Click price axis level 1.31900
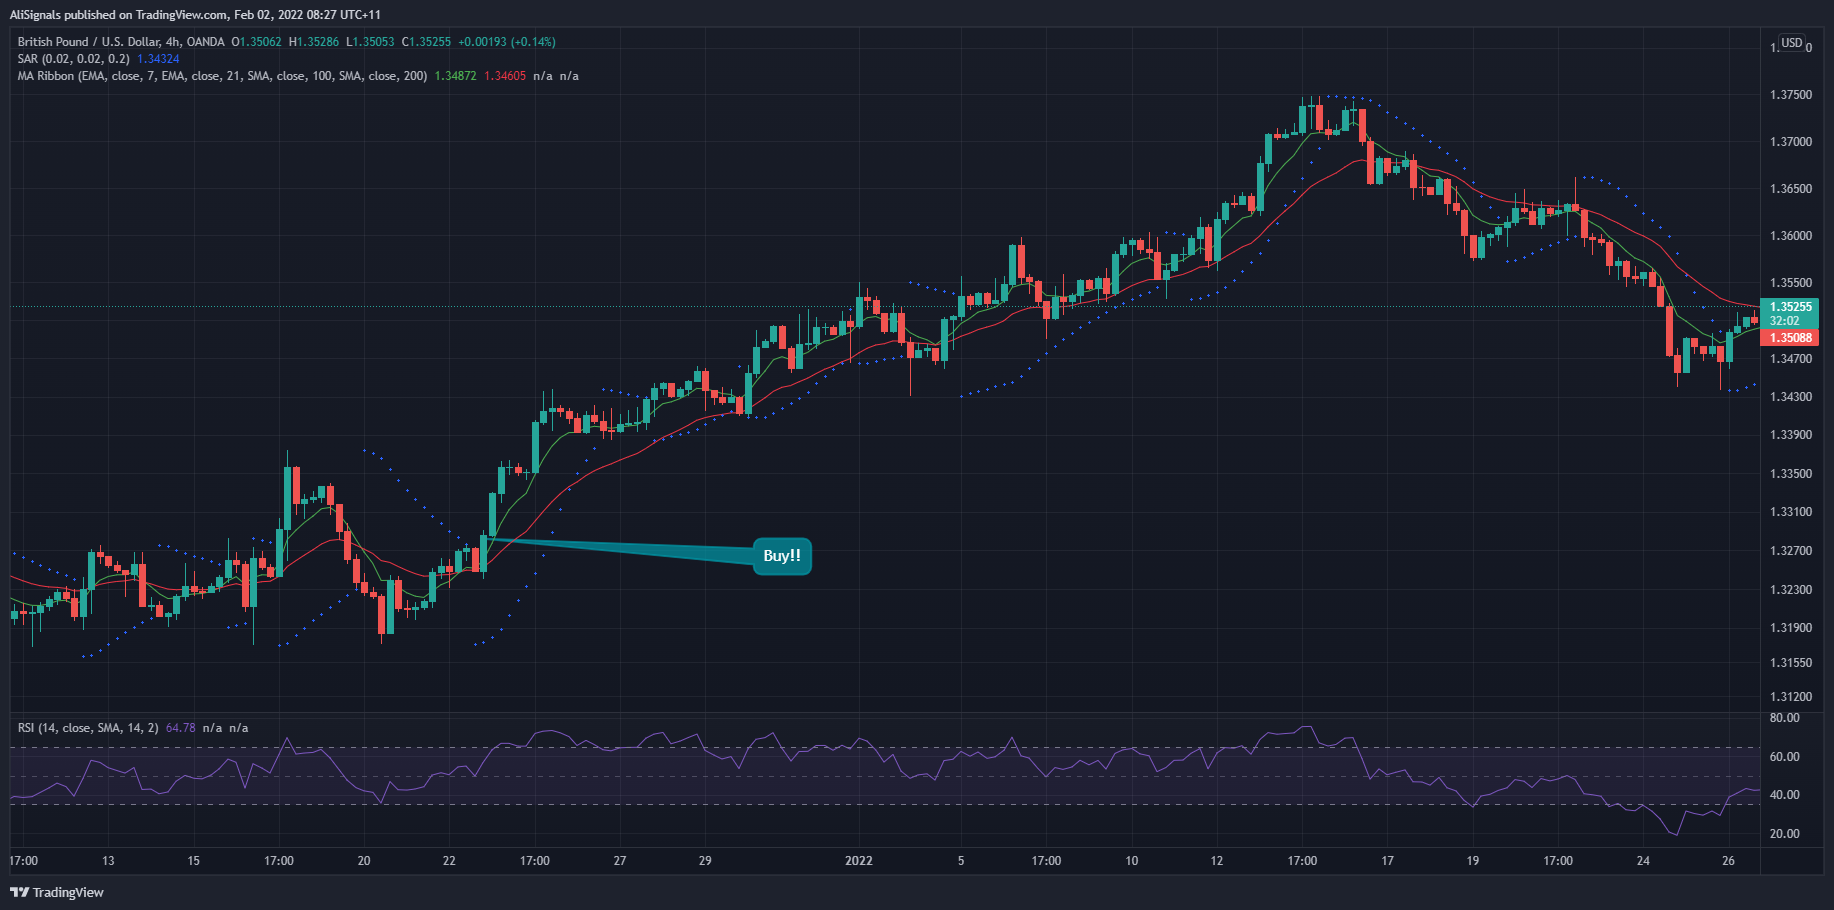1834x910 pixels. [x=1790, y=628]
